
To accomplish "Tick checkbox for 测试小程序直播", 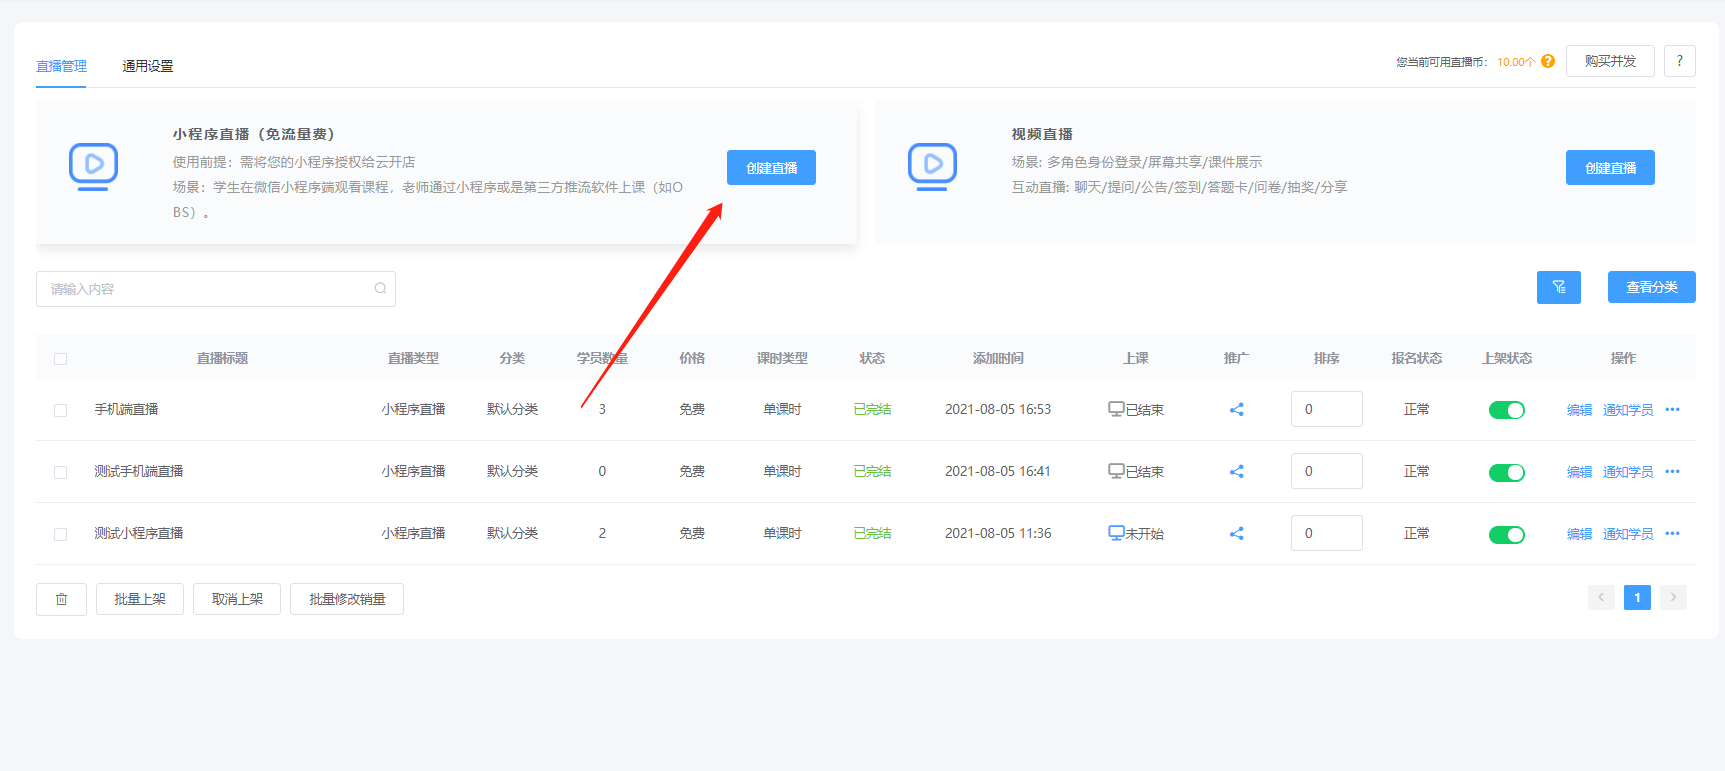I will tap(60, 534).
